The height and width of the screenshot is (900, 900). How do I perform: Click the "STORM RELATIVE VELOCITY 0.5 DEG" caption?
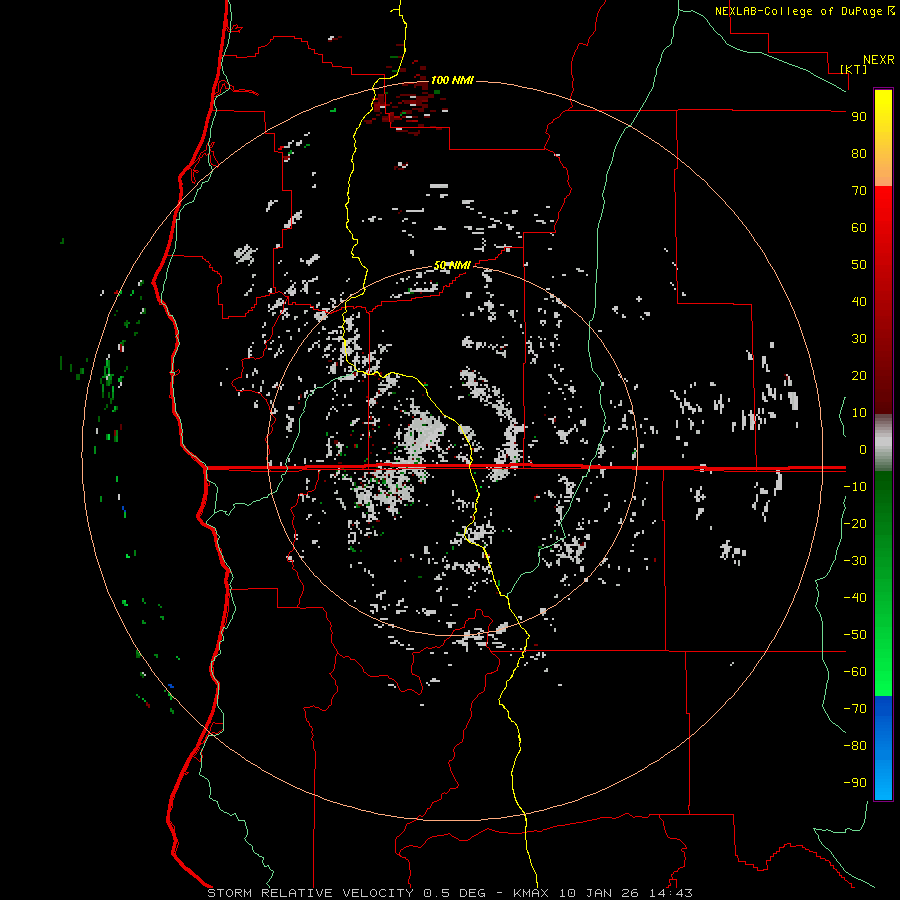pyautogui.click(x=346, y=893)
